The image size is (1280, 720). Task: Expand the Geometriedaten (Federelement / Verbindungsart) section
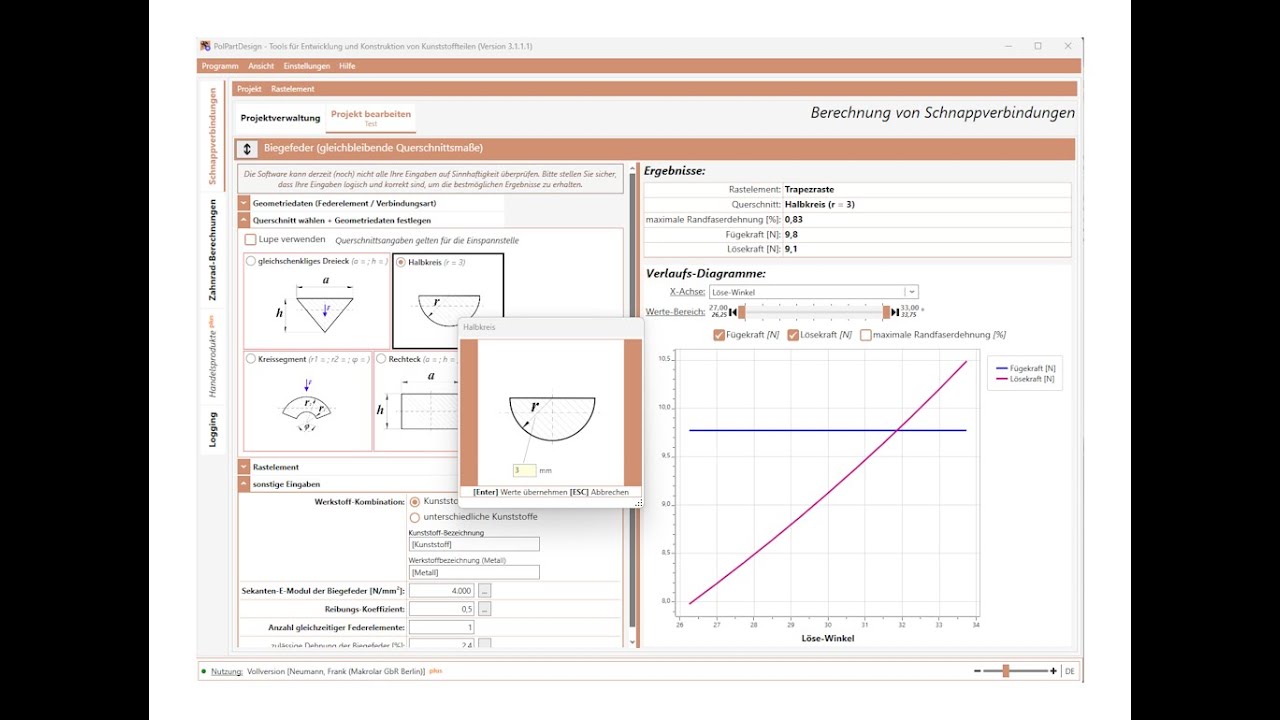tap(244, 203)
